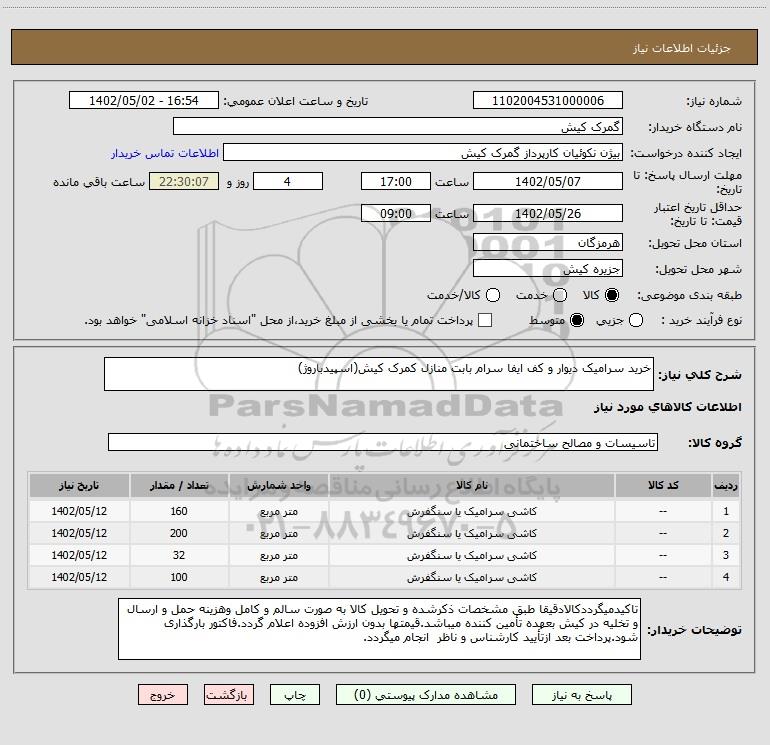Click the بازگشت back button
Screen dimensions: 770x745
(x=229, y=695)
